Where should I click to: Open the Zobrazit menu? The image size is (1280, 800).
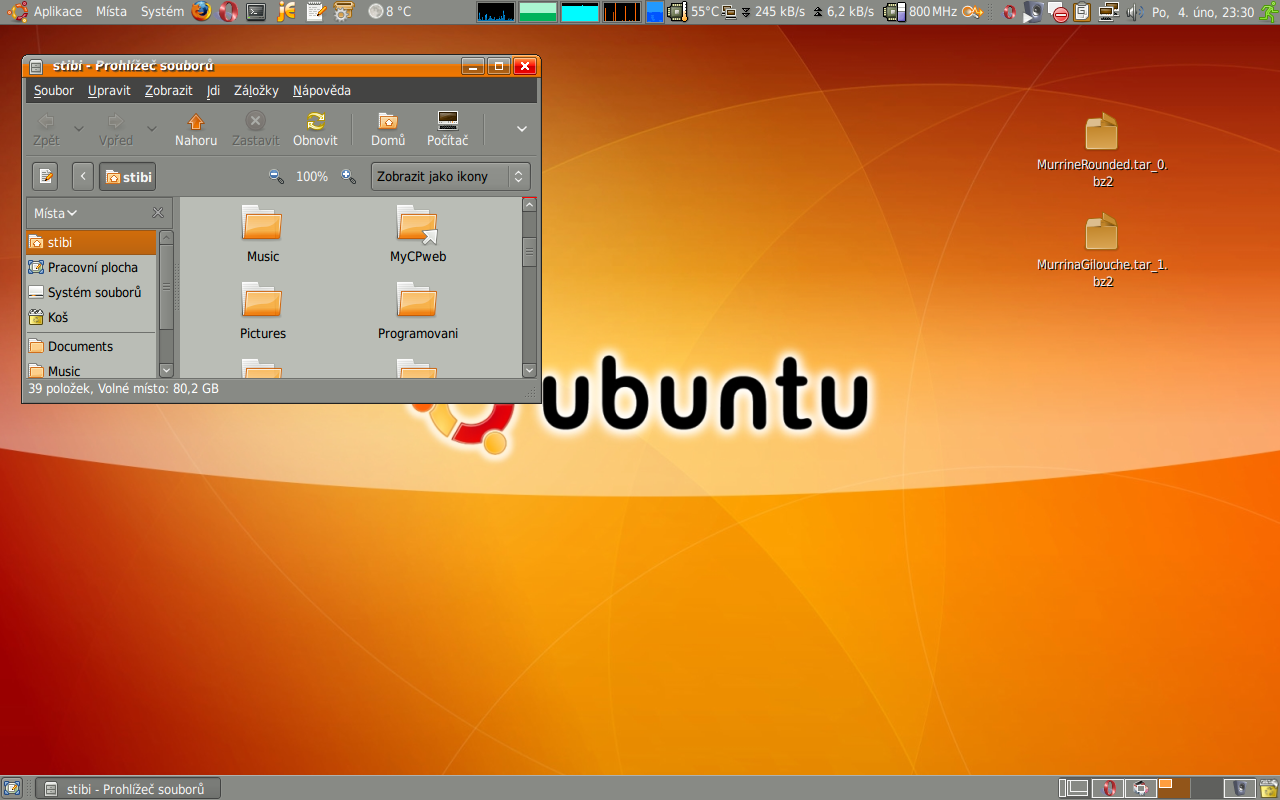click(168, 90)
